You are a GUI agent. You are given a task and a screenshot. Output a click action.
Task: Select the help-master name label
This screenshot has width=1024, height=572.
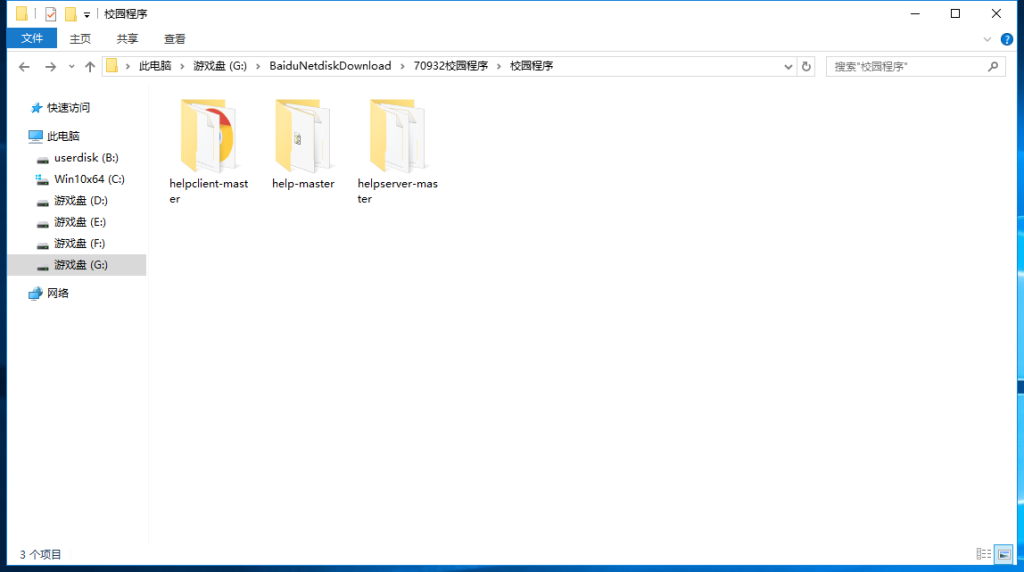(x=303, y=184)
